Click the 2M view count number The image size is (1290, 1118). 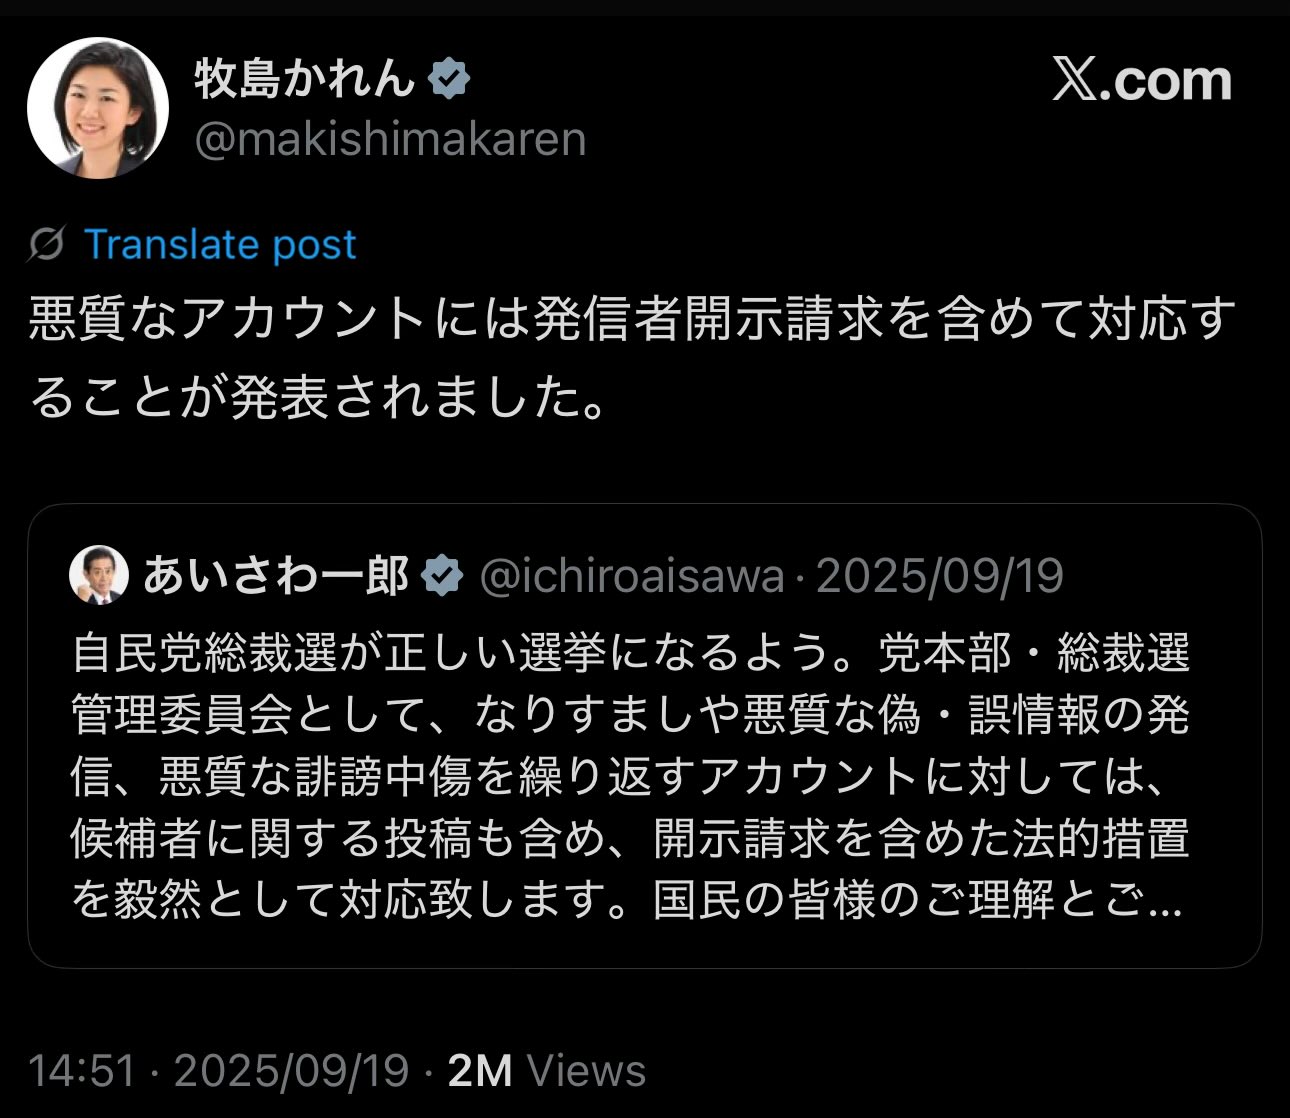[x=480, y=1071]
